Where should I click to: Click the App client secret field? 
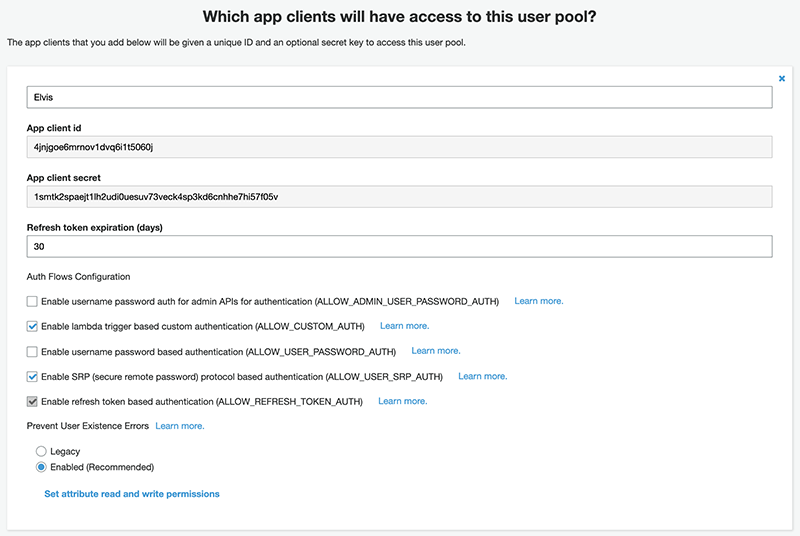tap(399, 197)
